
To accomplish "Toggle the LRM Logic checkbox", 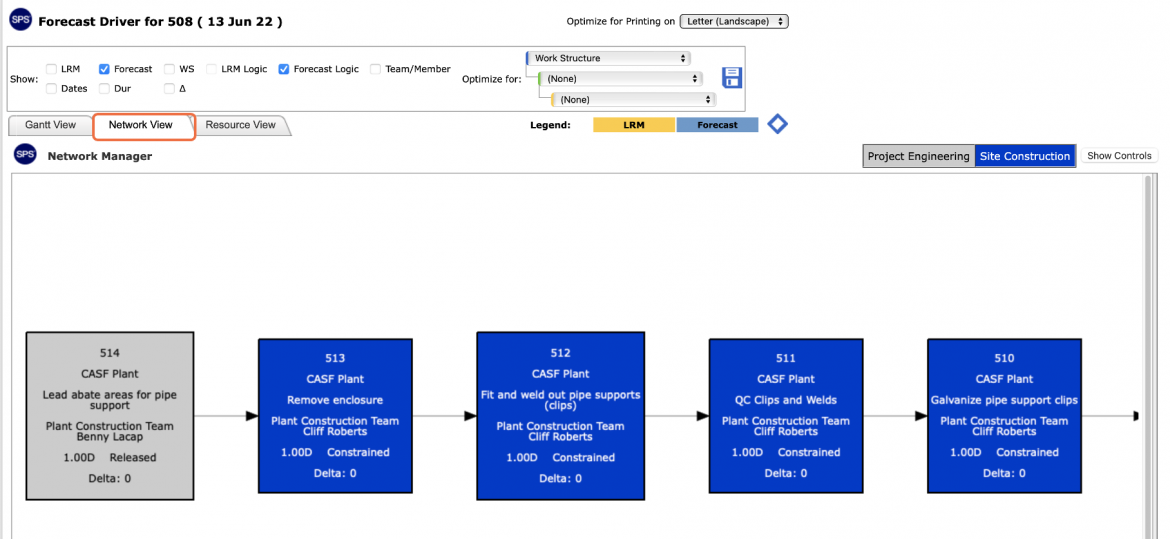I will click(x=212, y=69).
